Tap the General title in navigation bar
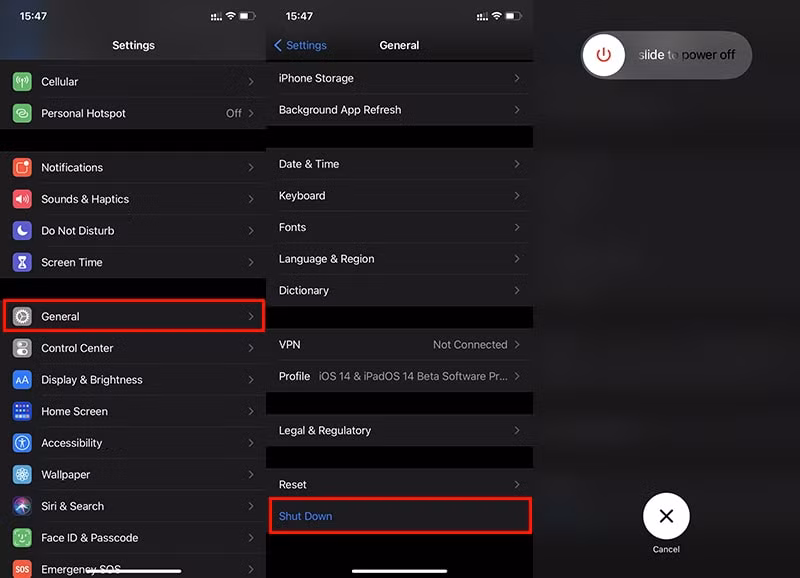800x578 pixels. tap(399, 45)
